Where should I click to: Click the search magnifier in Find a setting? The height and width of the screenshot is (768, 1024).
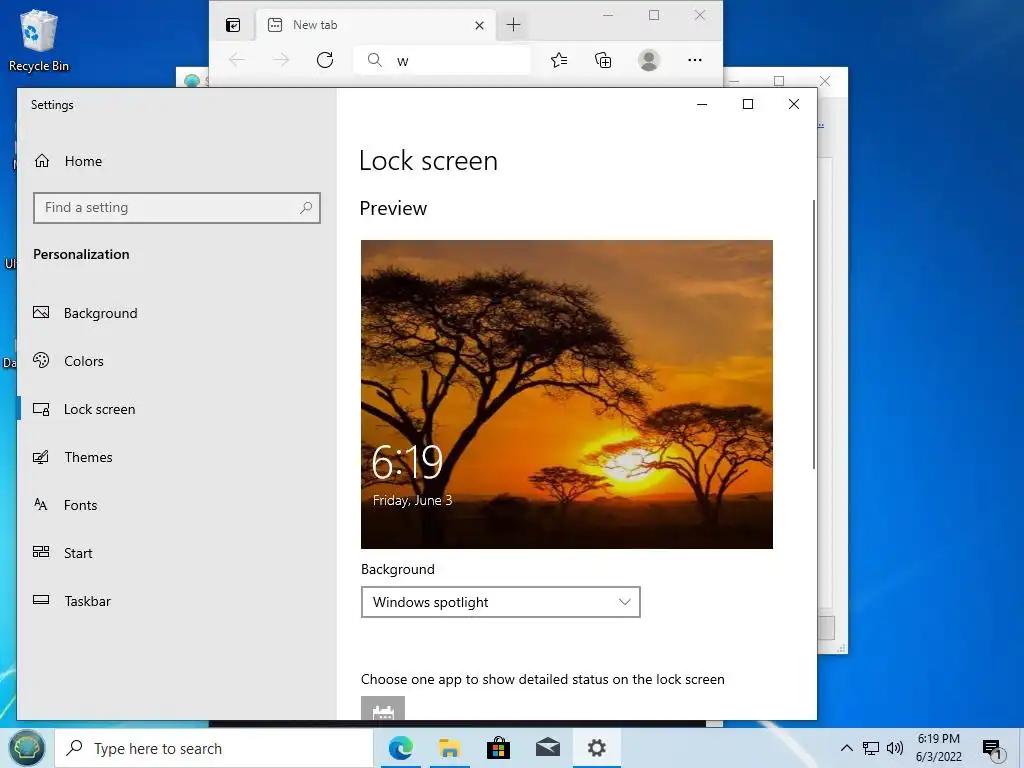point(306,208)
